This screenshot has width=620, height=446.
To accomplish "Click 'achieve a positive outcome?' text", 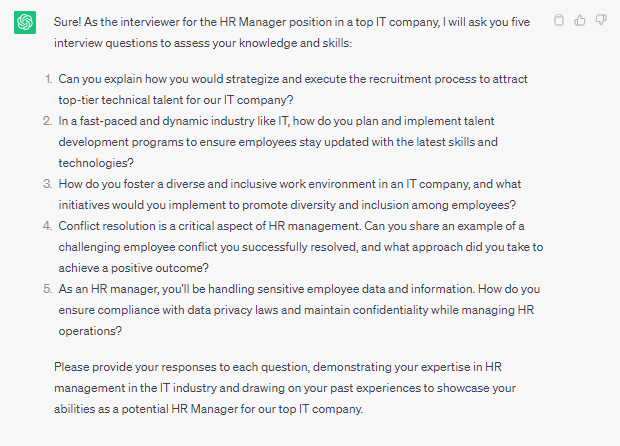I will pyautogui.click(x=133, y=268).
